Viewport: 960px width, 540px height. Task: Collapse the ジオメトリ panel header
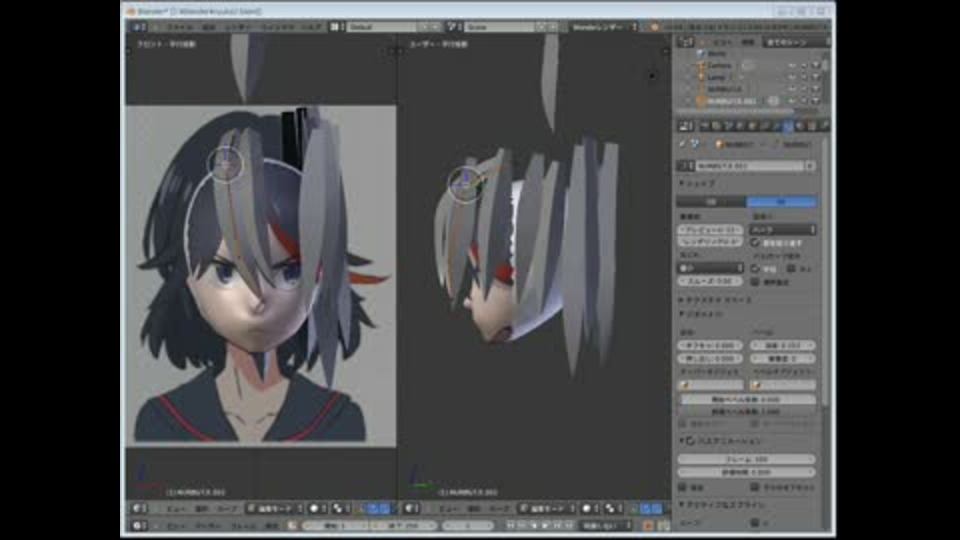[x=702, y=314]
